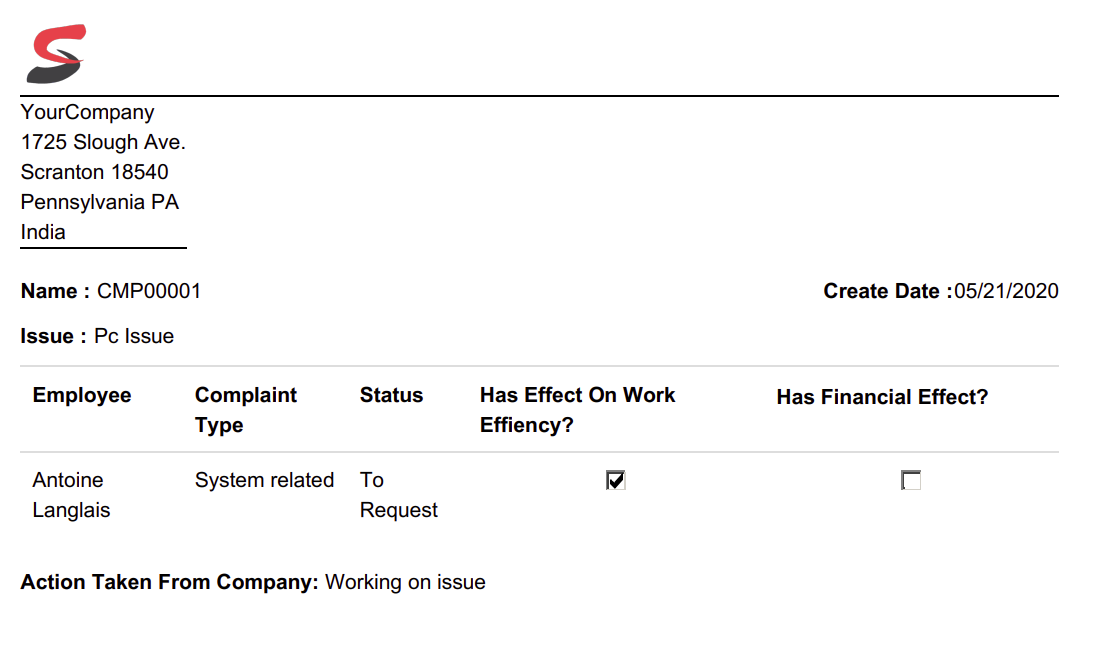
Task: Select the 1725 Slough Ave. address line
Action: tap(103, 142)
